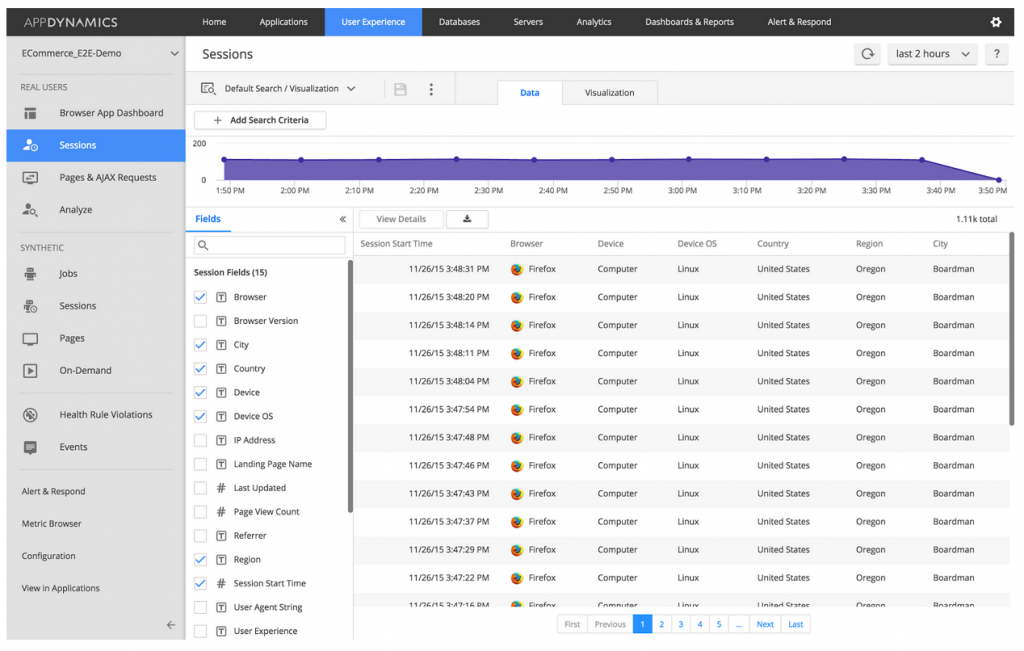
Task: Sort by Session Start Time column header
Action: coord(396,244)
